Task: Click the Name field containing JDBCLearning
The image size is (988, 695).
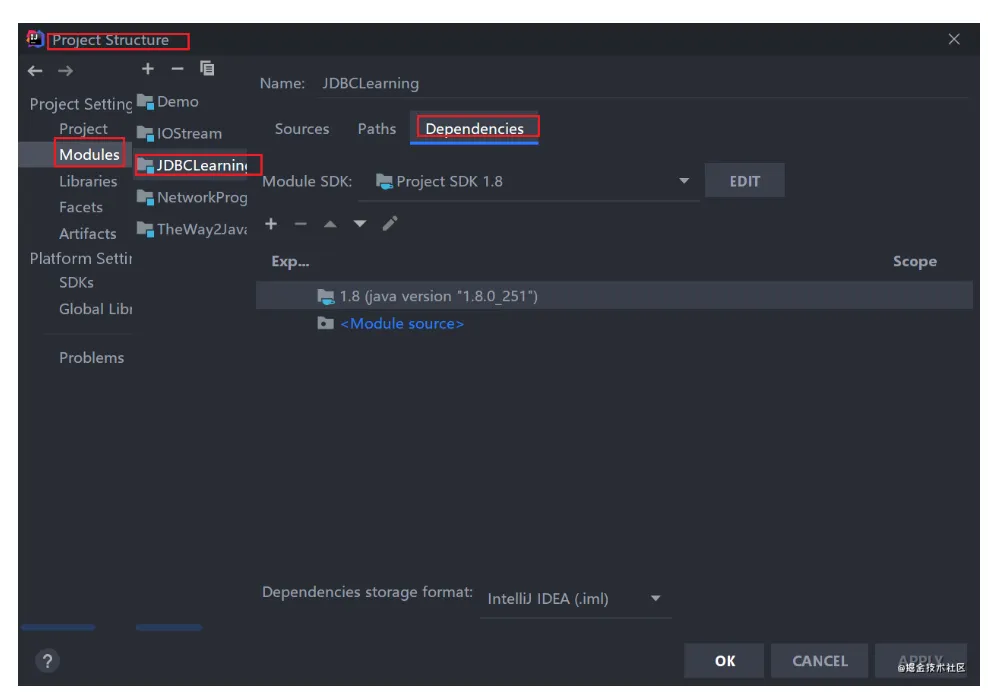Action: (x=645, y=84)
